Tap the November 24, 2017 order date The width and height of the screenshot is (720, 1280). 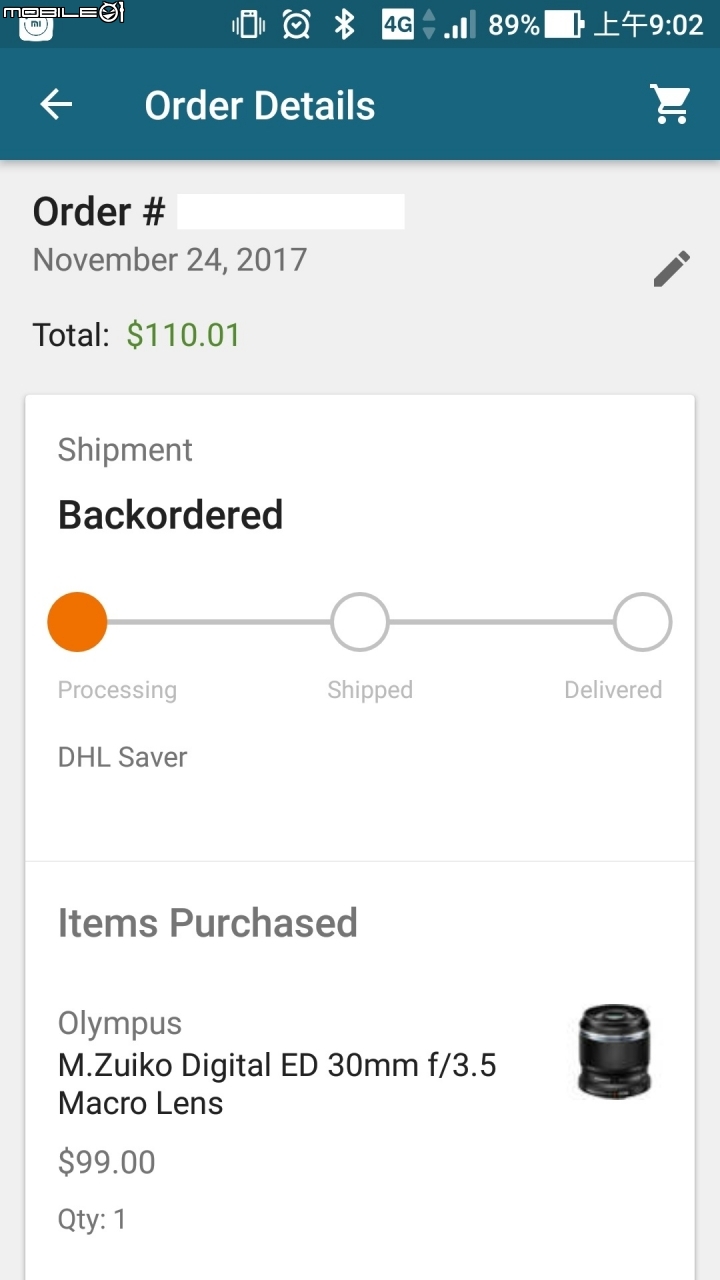point(169,260)
